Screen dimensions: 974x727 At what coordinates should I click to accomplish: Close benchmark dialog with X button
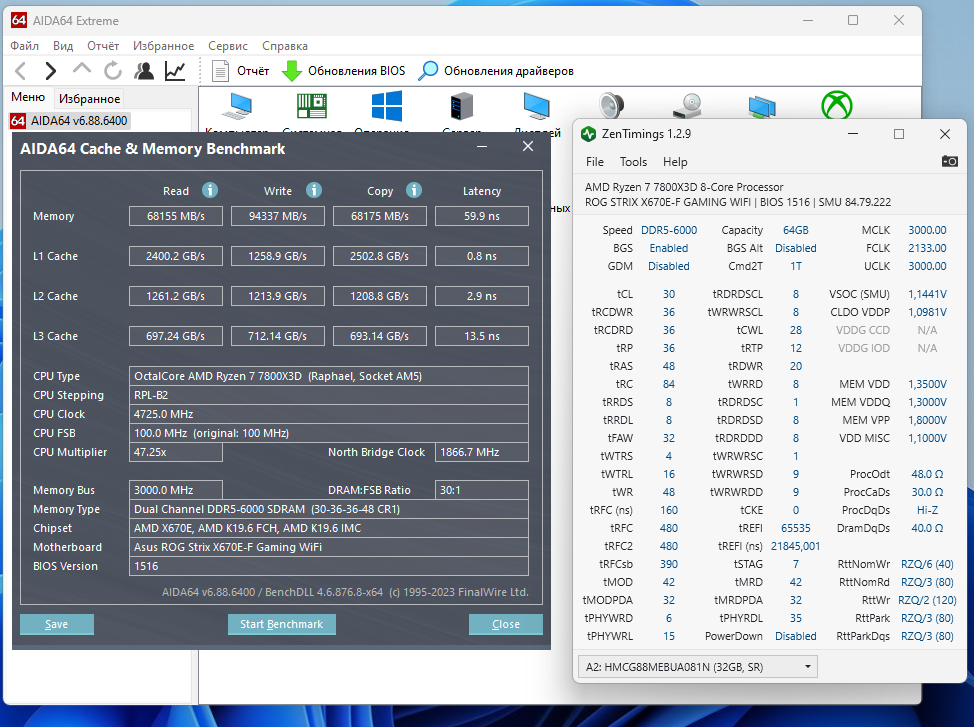527,147
